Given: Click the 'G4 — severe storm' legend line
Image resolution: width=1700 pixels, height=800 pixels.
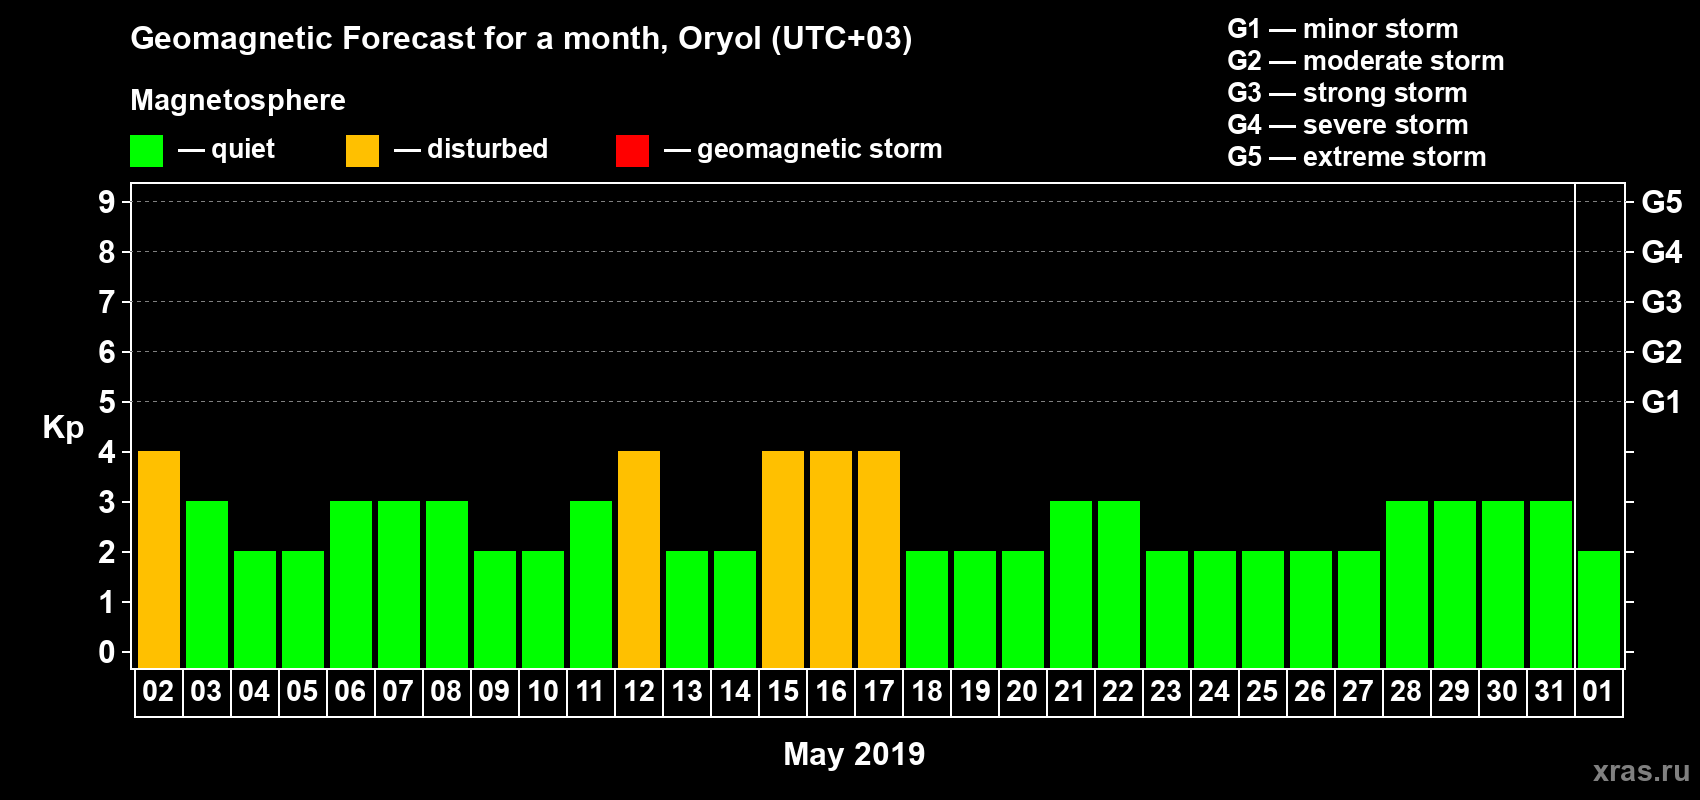Looking at the screenshot, I should pyautogui.click(x=1348, y=125).
